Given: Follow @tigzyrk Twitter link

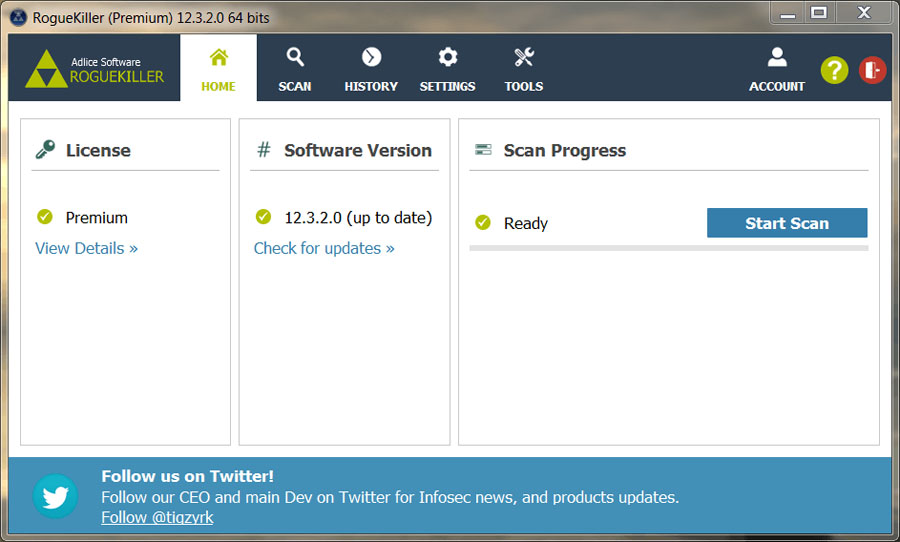Looking at the screenshot, I should 157,517.
